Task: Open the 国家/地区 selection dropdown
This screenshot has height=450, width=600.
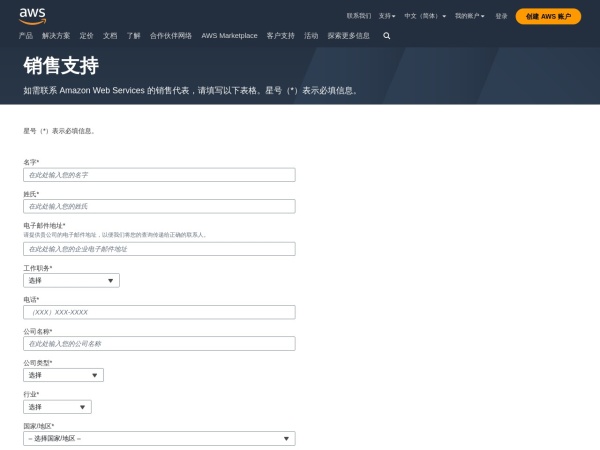Action: point(159,438)
